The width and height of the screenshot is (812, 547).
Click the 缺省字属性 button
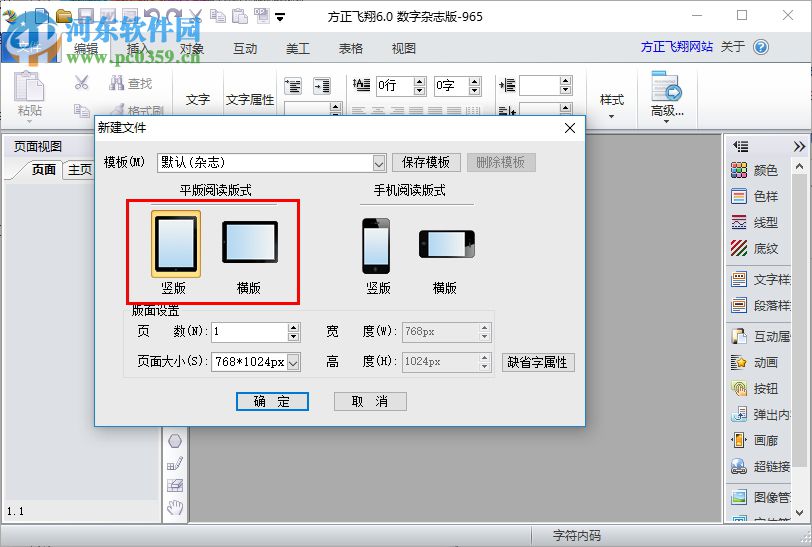(538, 362)
